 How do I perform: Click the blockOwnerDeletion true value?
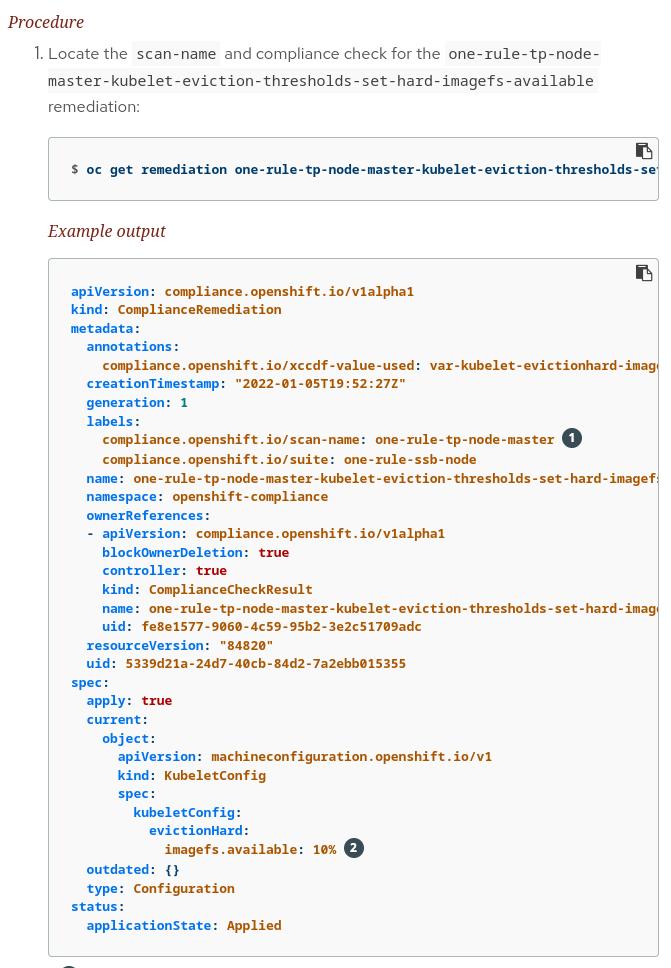[x=273, y=552]
